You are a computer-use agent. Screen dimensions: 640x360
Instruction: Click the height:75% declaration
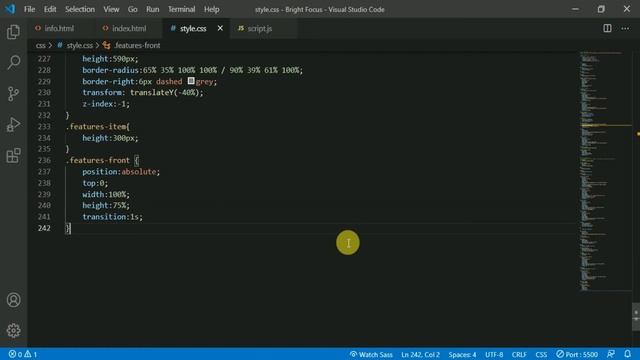[x=106, y=205]
